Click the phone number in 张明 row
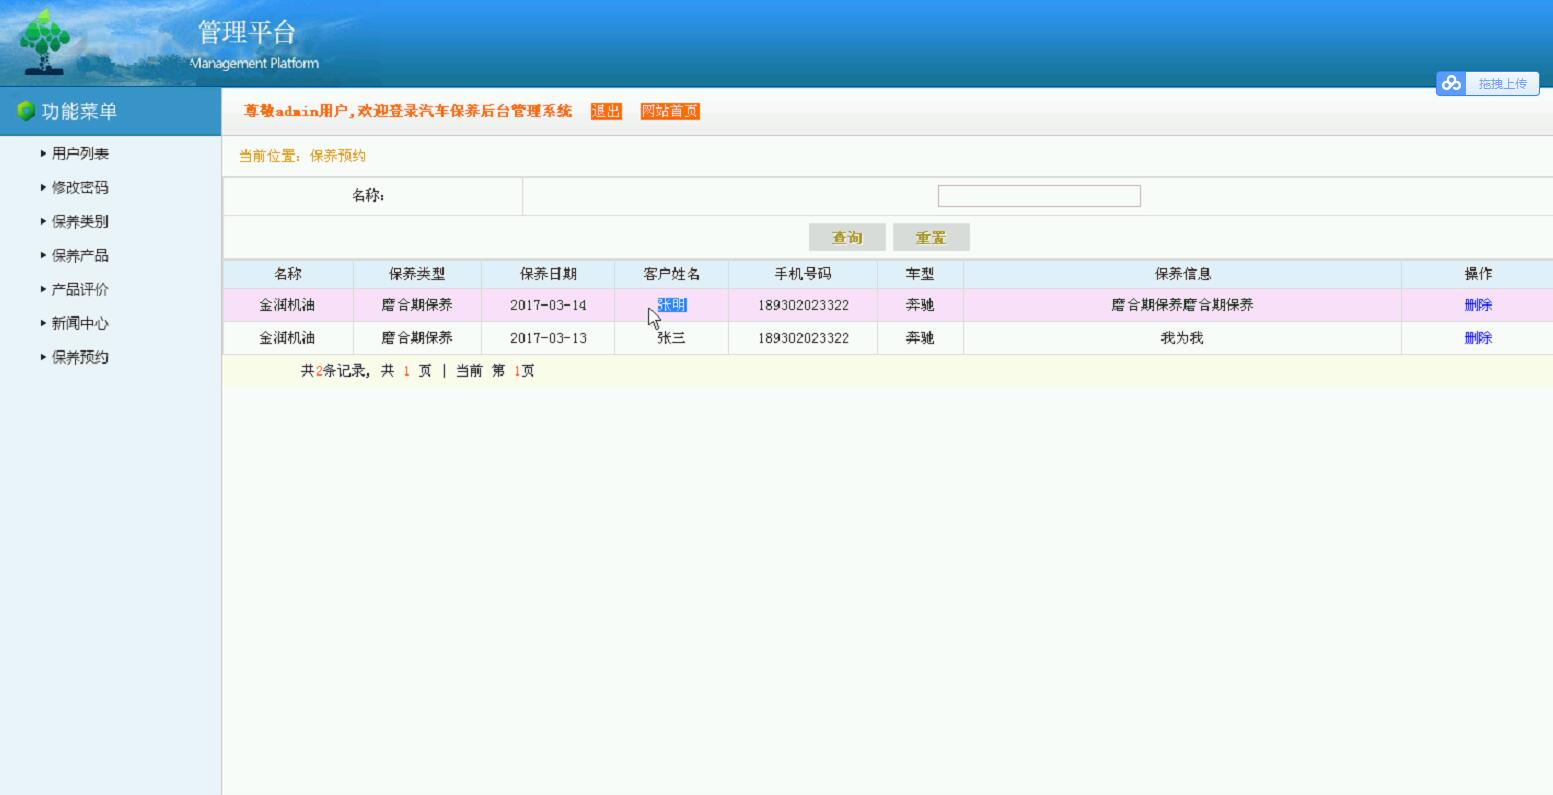The height and width of the screenshot is (795, 1553). tap(803, 306)
